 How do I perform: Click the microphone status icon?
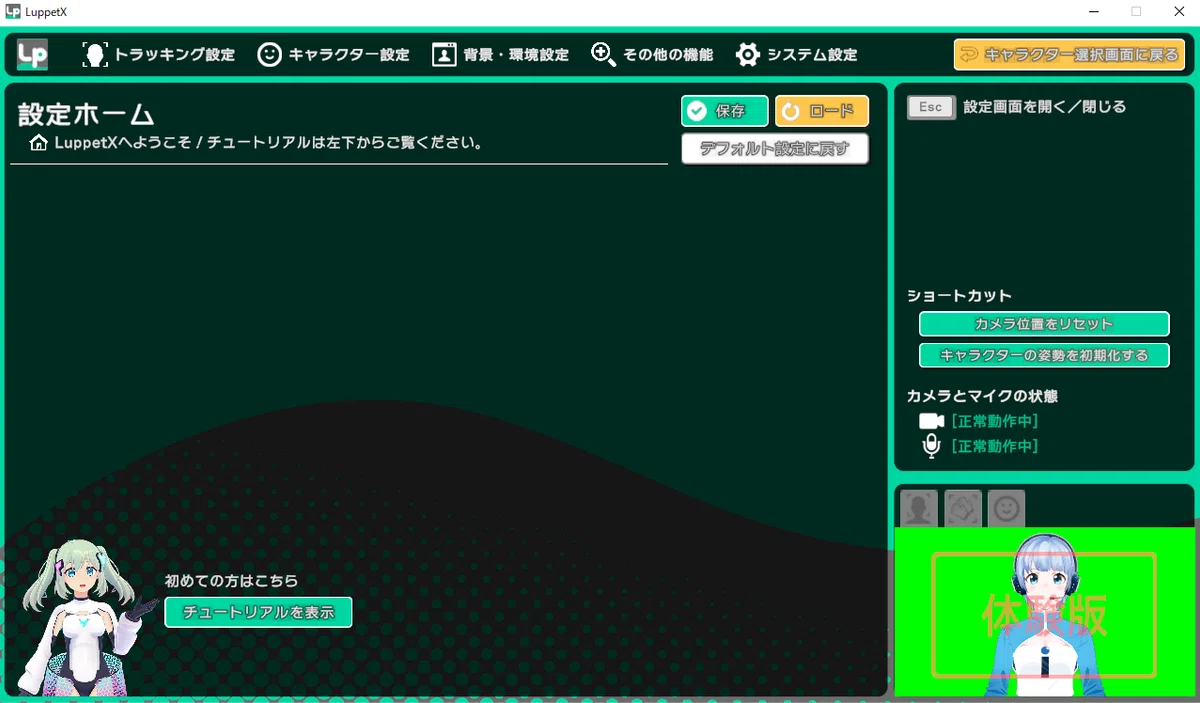pos(932,446)
